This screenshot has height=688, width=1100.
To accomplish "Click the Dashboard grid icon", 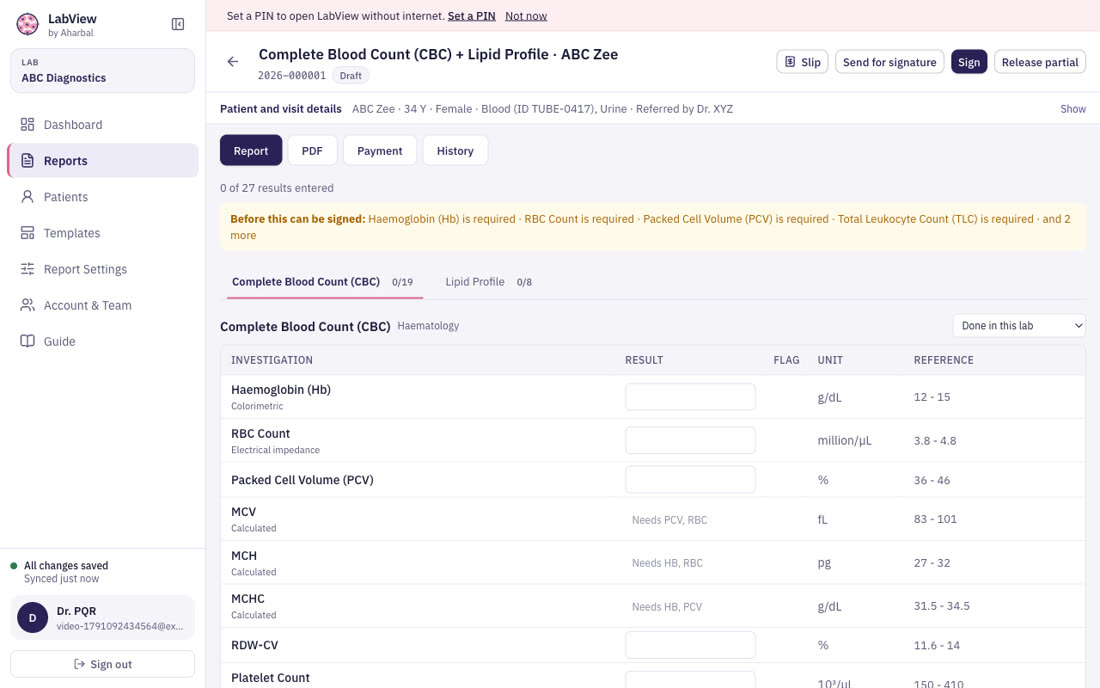I will coord(27,124).
